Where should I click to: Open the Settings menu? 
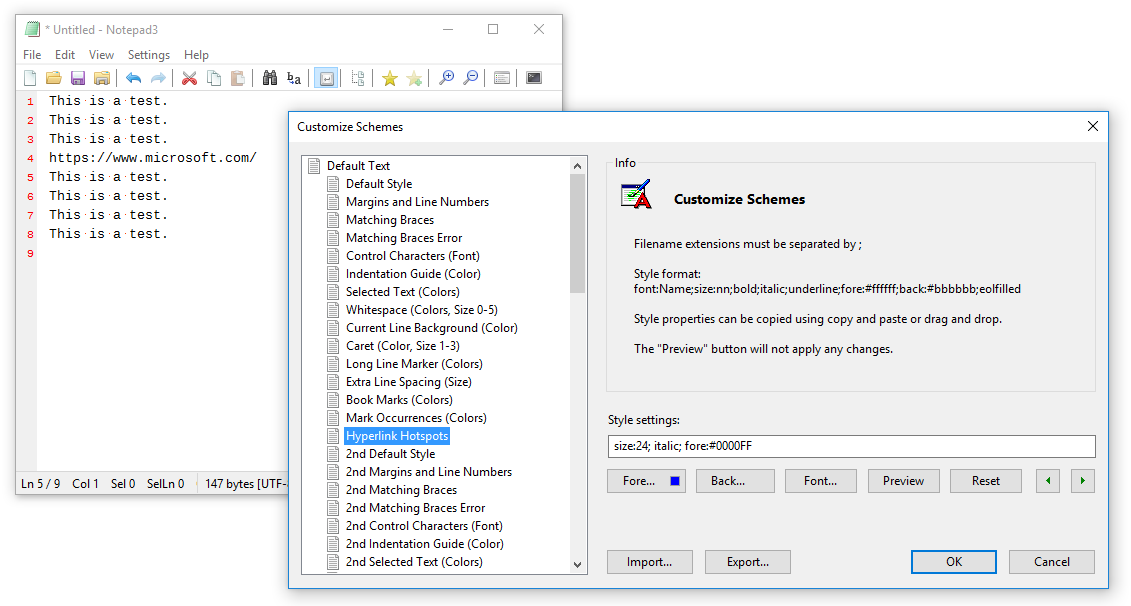148,54
